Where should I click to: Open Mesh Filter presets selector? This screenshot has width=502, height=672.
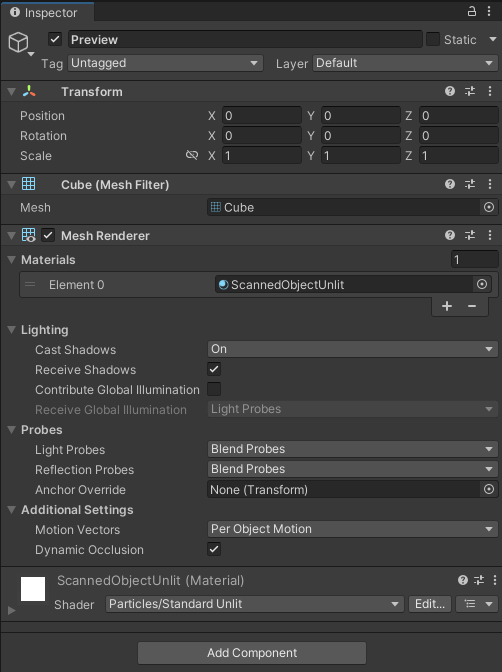(470, 184)
